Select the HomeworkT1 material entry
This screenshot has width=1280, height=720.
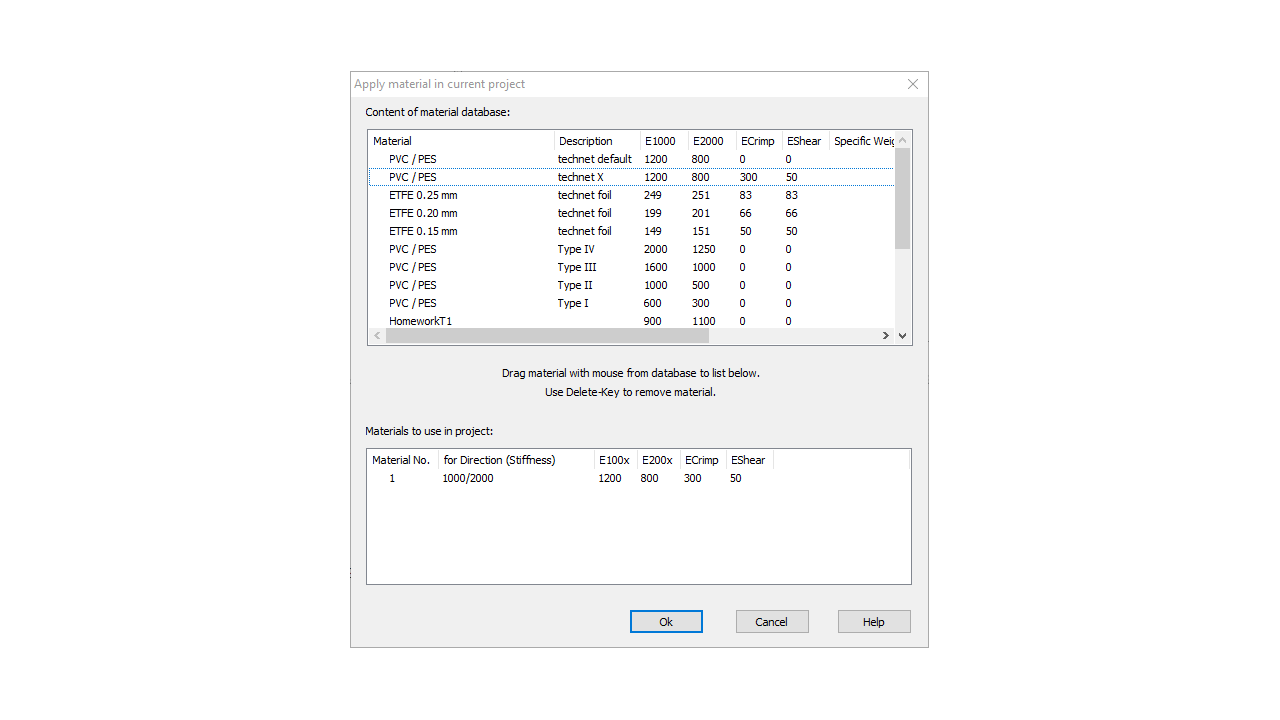coord(420,321)
